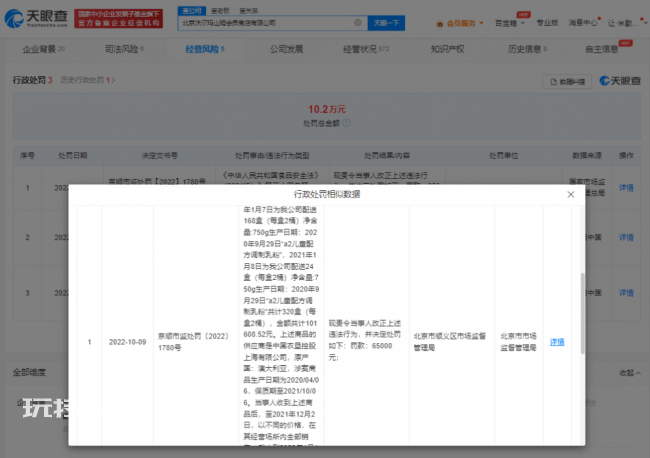Screen dimensions: 650x458
Task: Clear the search box with the X icon
Action: click(x=358, y=22)
